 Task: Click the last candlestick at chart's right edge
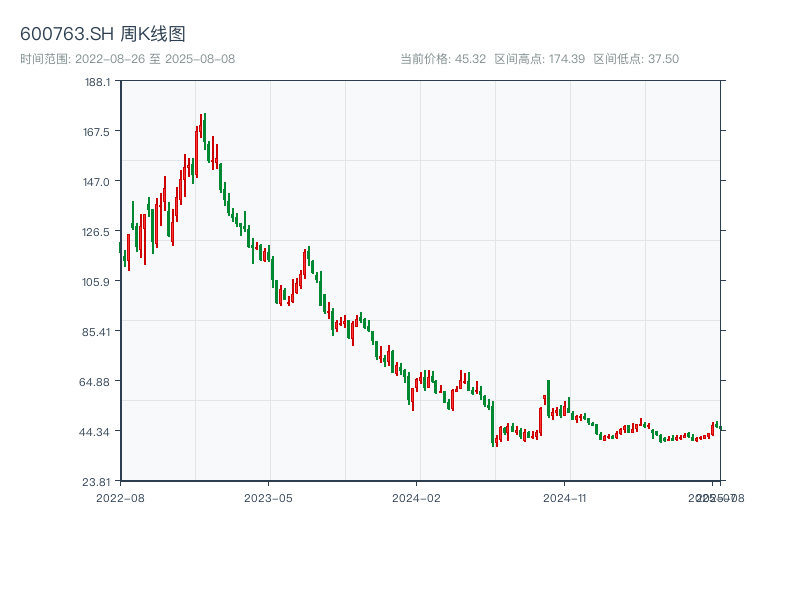point(718,427)
